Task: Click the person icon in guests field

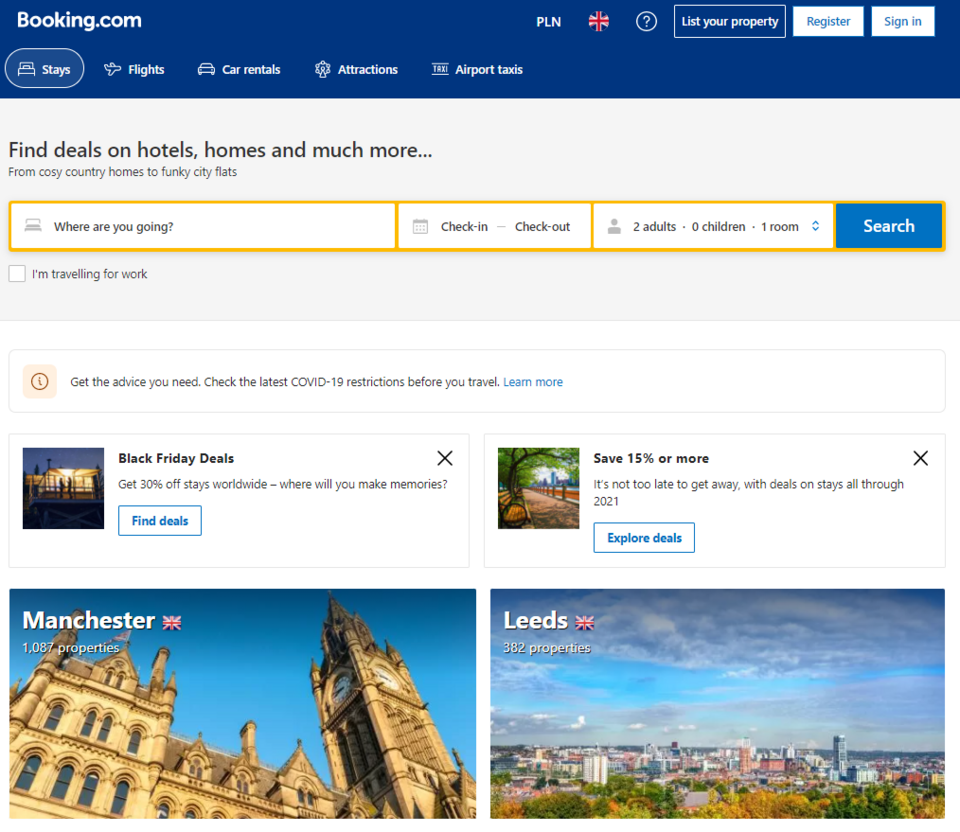Action: point(614,227)
